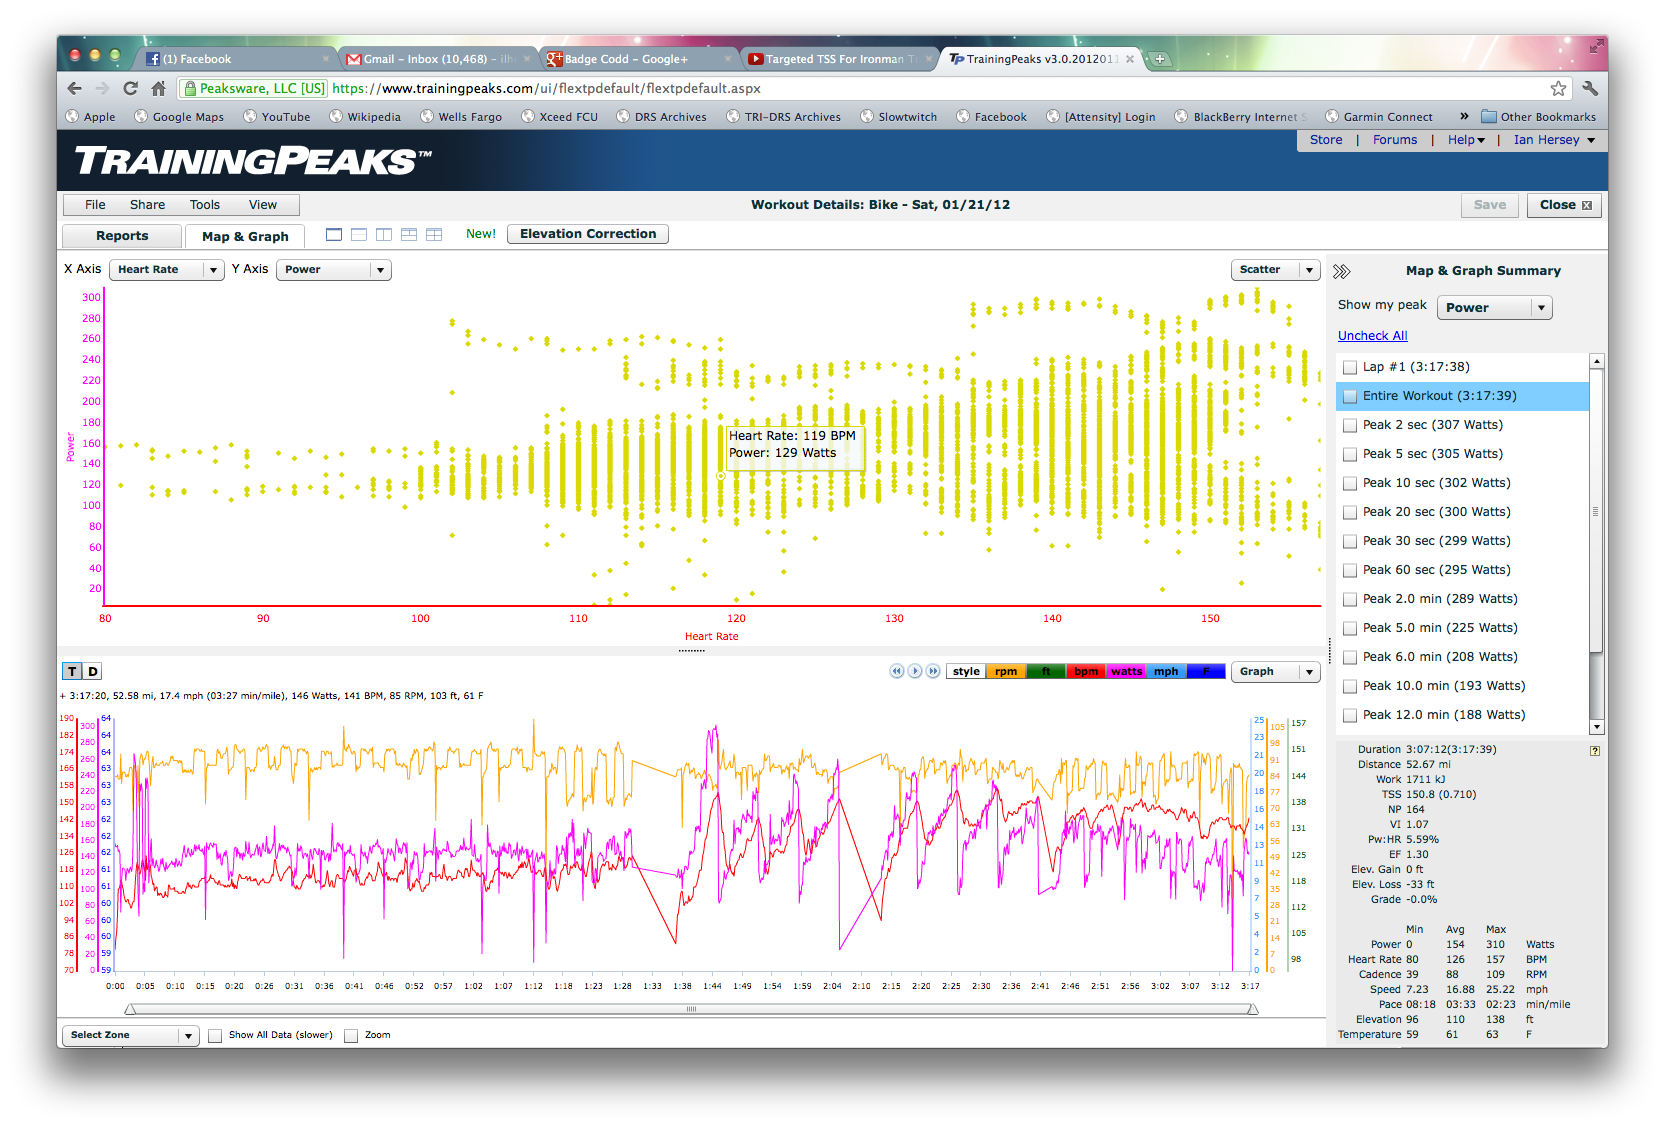Open the Tools menu
Viewport: 1665px width, 1127px height.
205,205
